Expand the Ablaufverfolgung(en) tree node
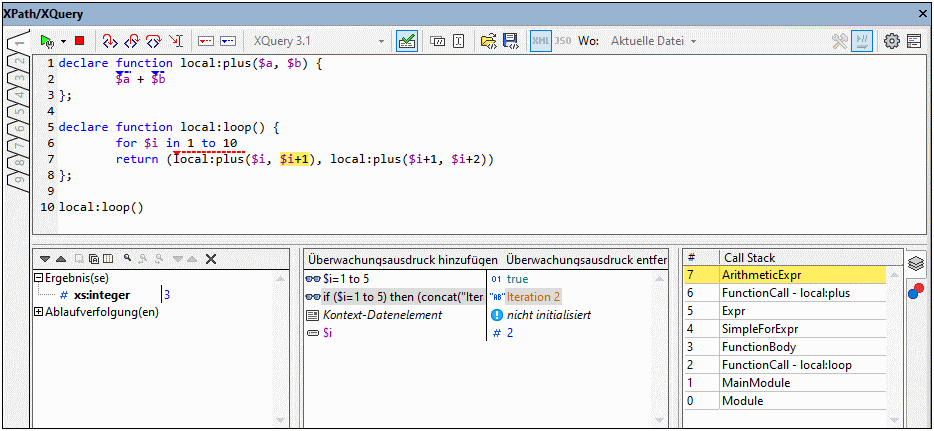934x431 pixels. [39, 311]
